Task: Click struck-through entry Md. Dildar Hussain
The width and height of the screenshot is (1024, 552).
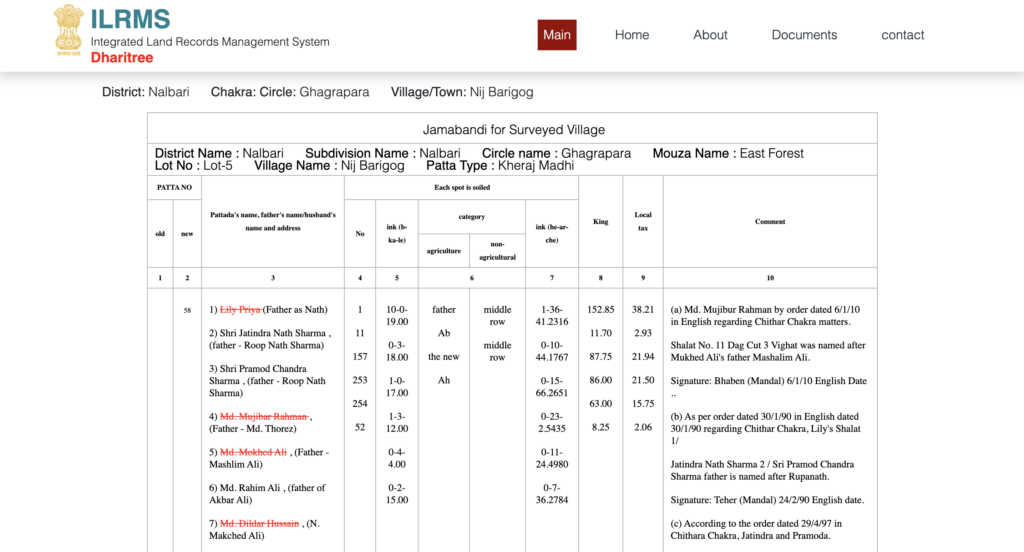Action: coord(259,523)
